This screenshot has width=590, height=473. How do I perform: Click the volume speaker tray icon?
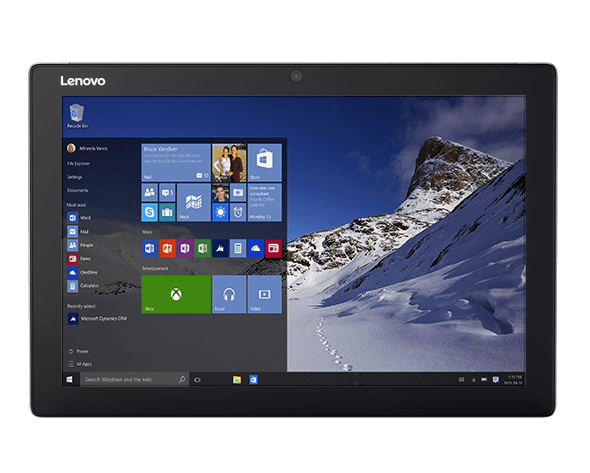pos(461,380)
